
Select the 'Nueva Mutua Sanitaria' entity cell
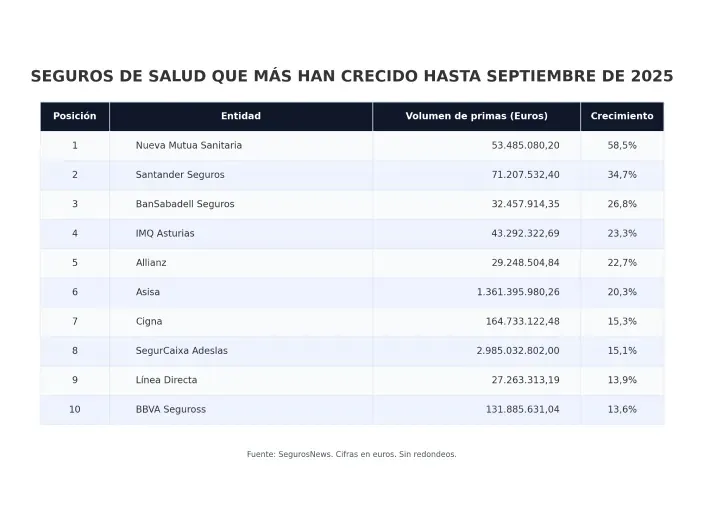189,145
